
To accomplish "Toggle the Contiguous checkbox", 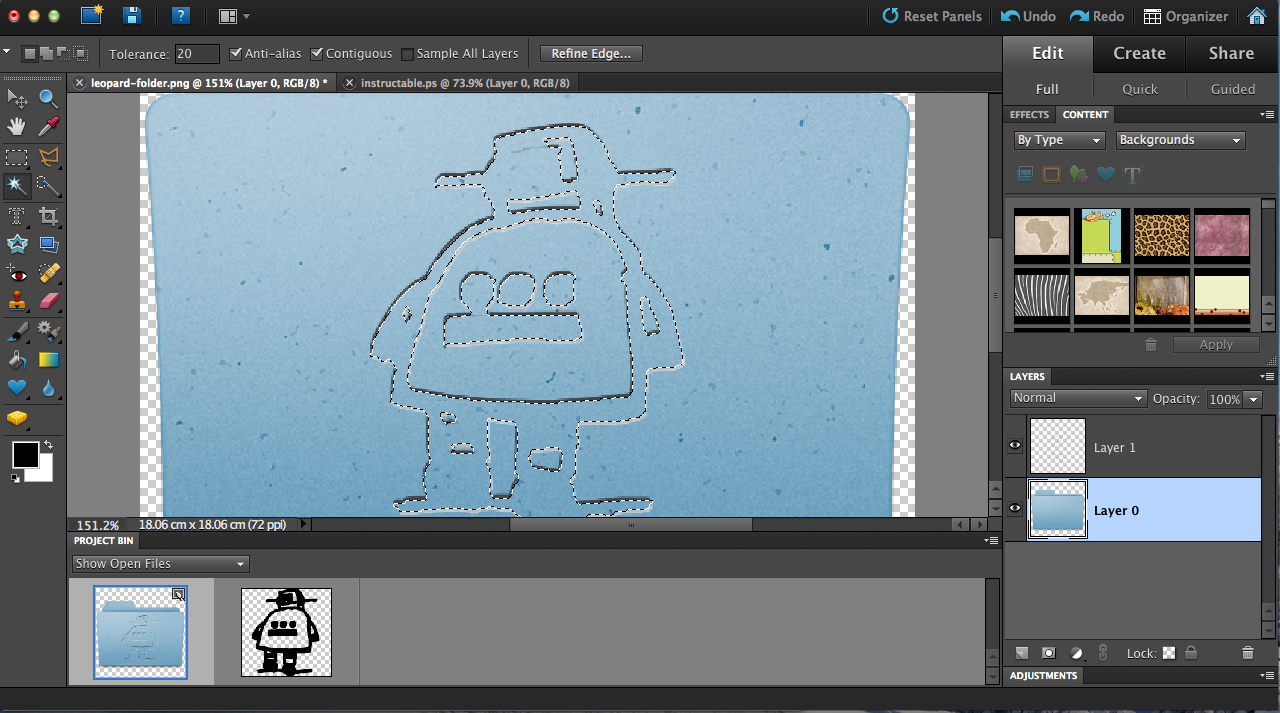I will click(317, 53).
